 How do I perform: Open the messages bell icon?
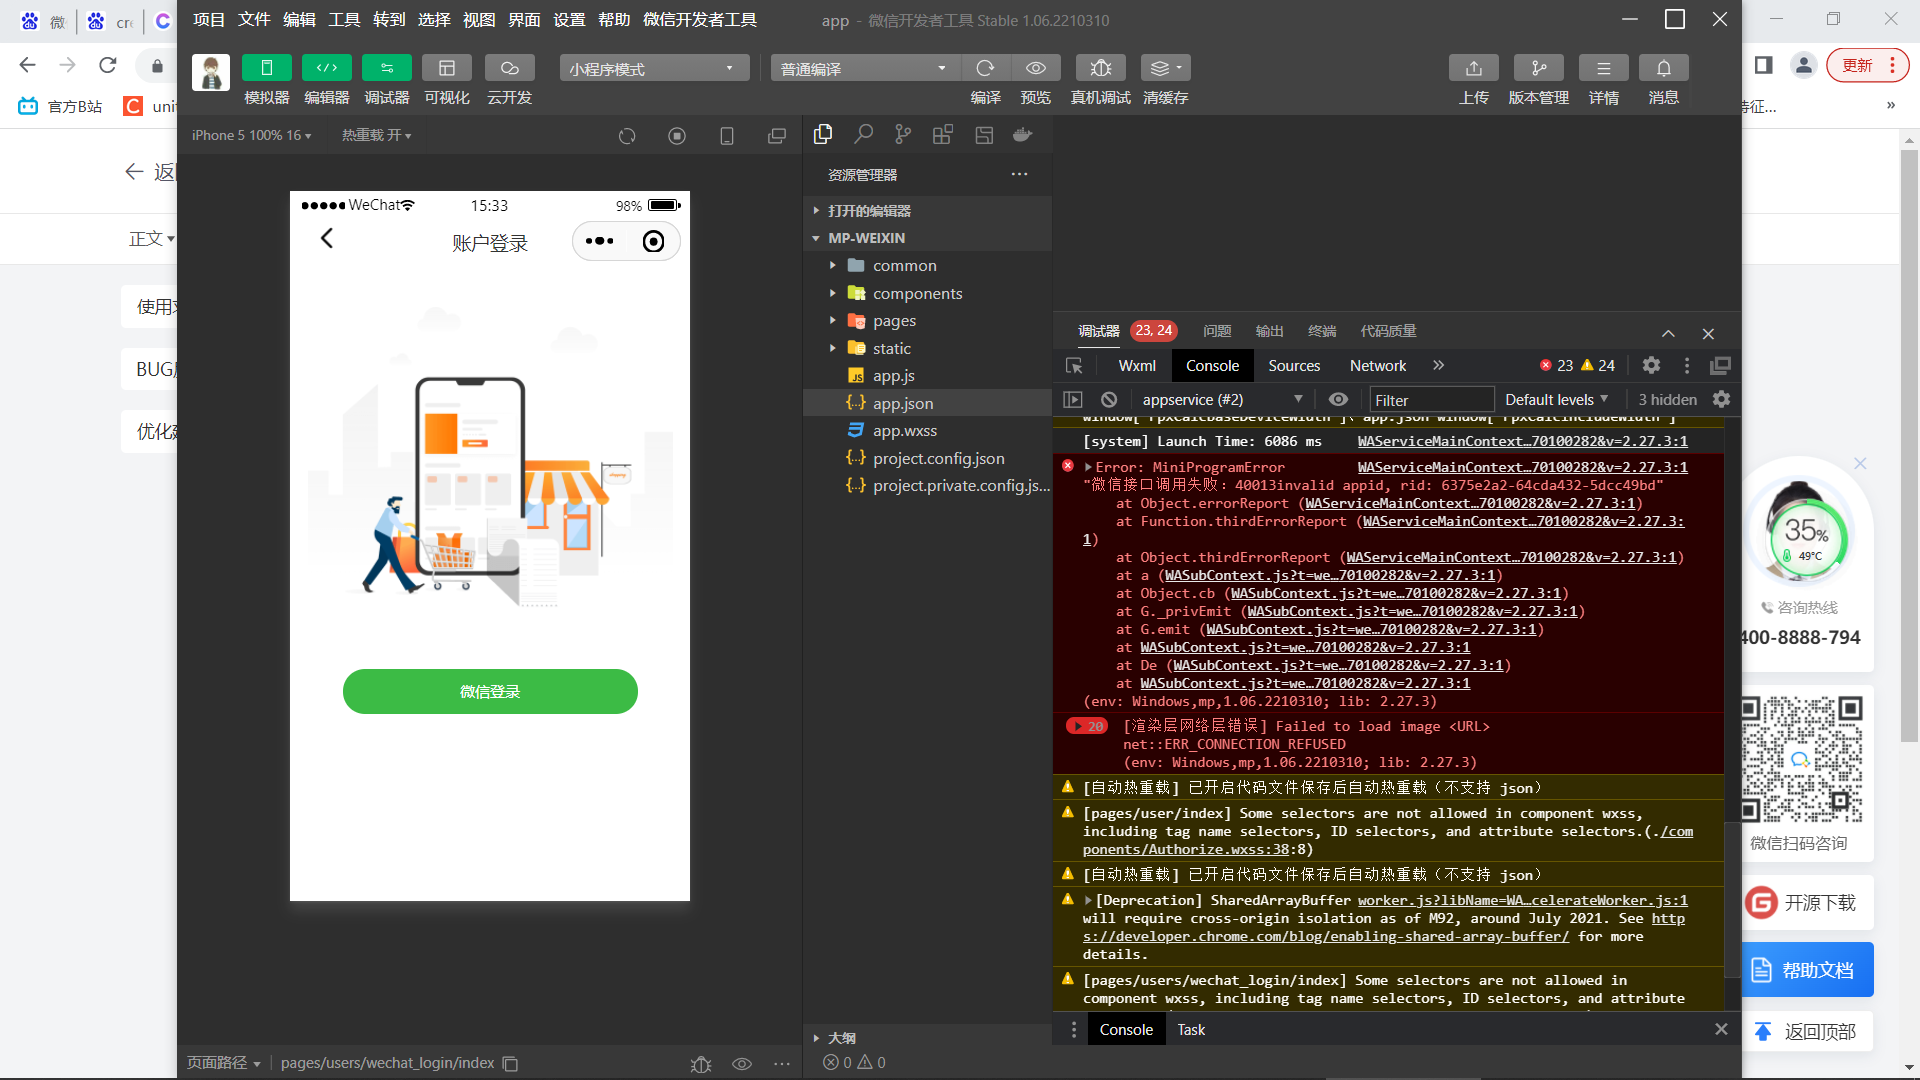(1664, 68)
